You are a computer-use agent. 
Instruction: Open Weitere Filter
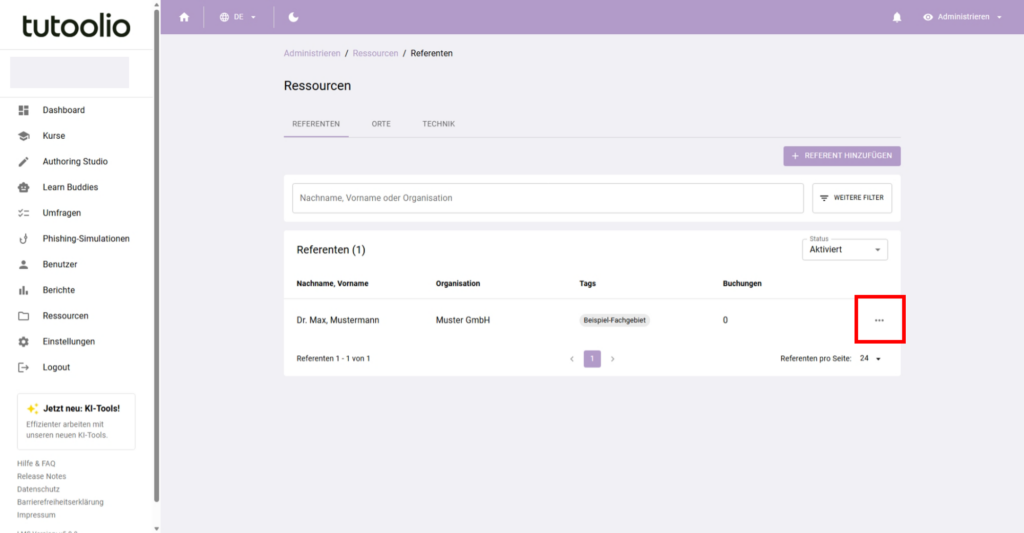[852, 198]
